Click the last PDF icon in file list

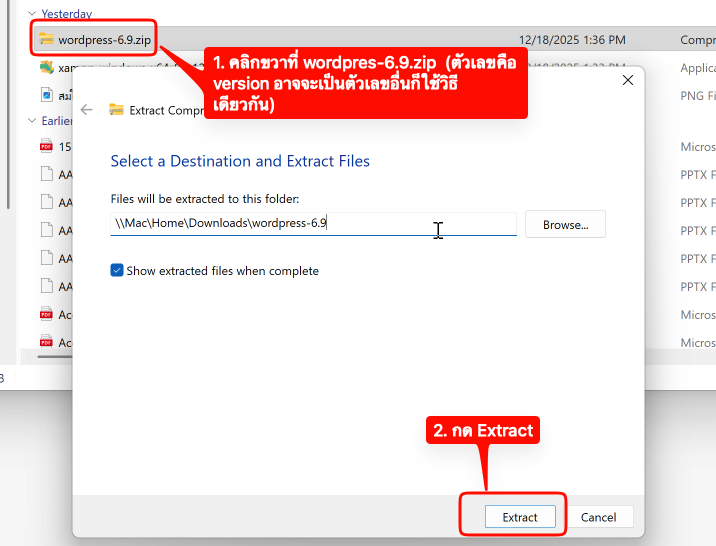coord(46,342)
